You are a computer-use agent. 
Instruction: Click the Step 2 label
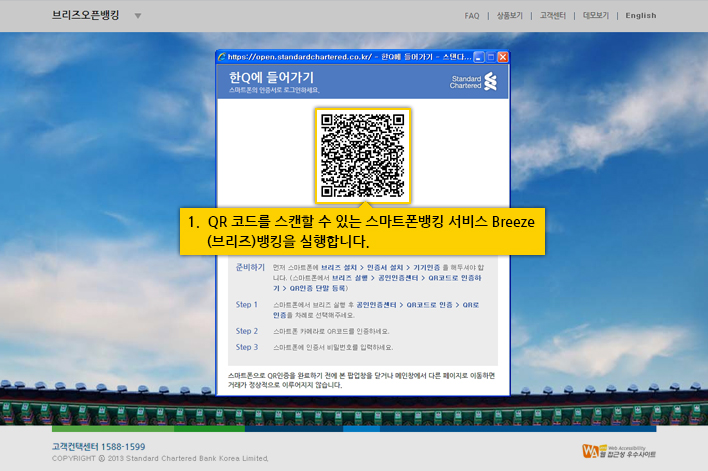point(247,331)
